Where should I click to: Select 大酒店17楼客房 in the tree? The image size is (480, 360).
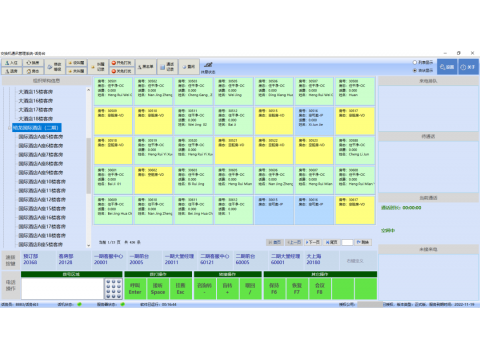(x=36, y=110)
